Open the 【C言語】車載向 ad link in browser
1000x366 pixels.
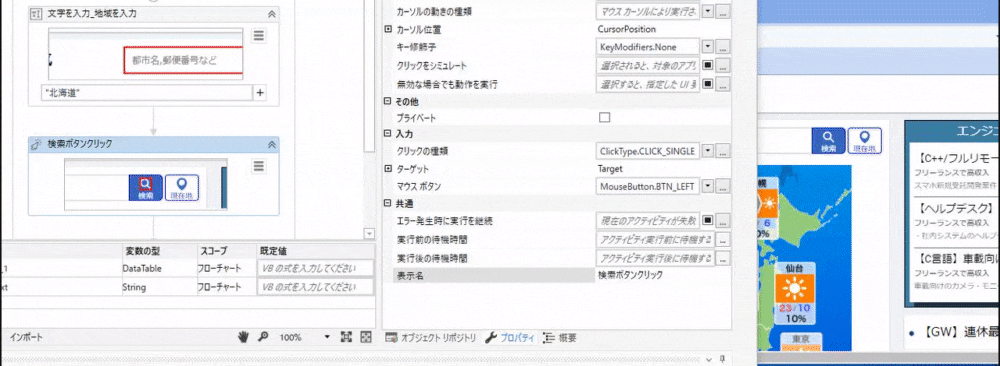tap(957, 258)
